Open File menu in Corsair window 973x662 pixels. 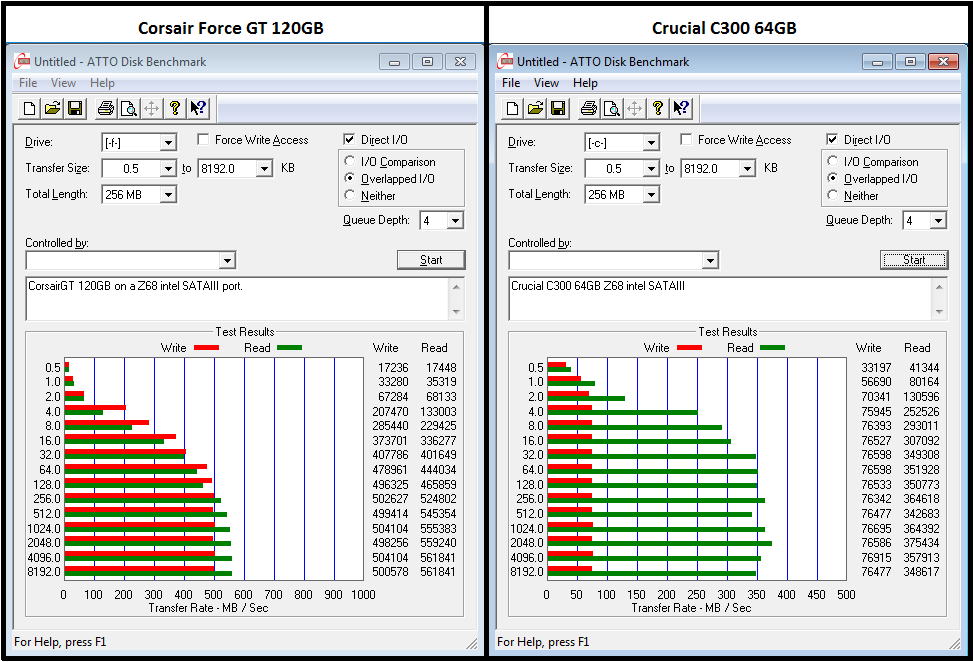point(28,83)
